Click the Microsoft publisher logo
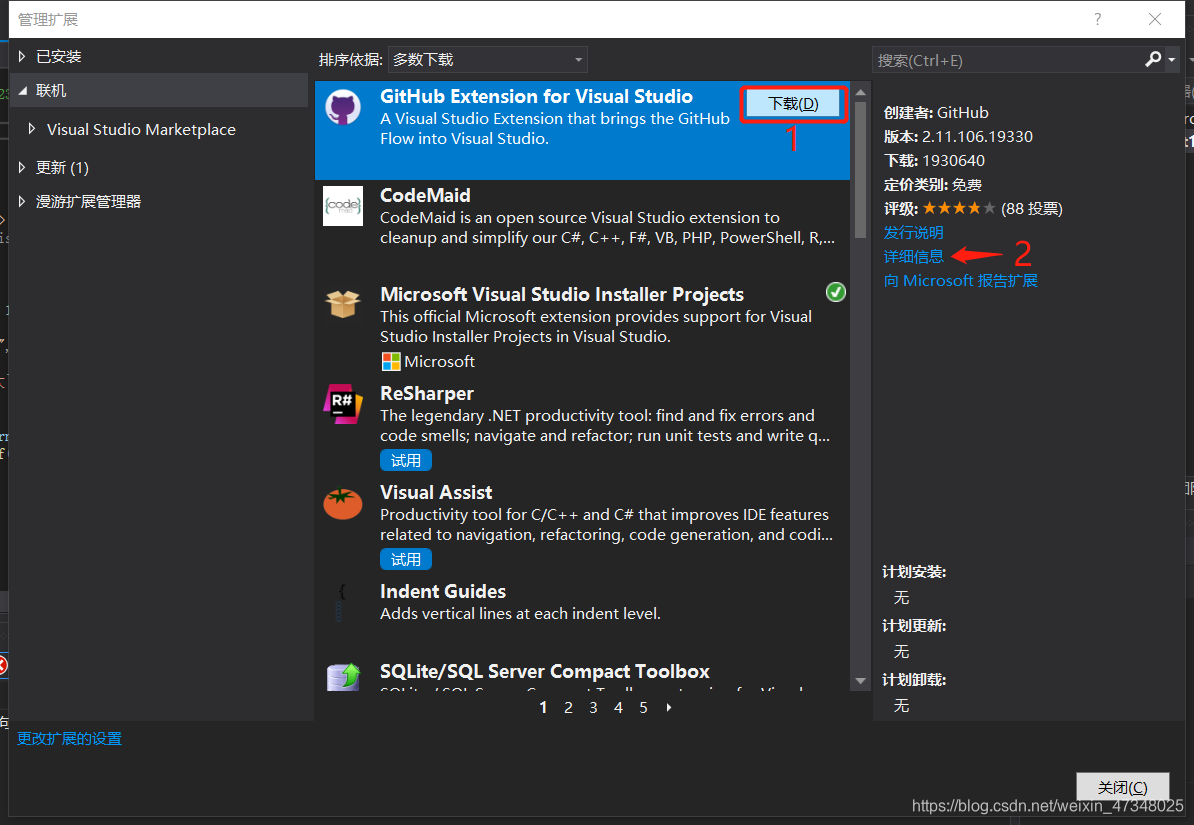The image size is (1194, 825). 391,361
